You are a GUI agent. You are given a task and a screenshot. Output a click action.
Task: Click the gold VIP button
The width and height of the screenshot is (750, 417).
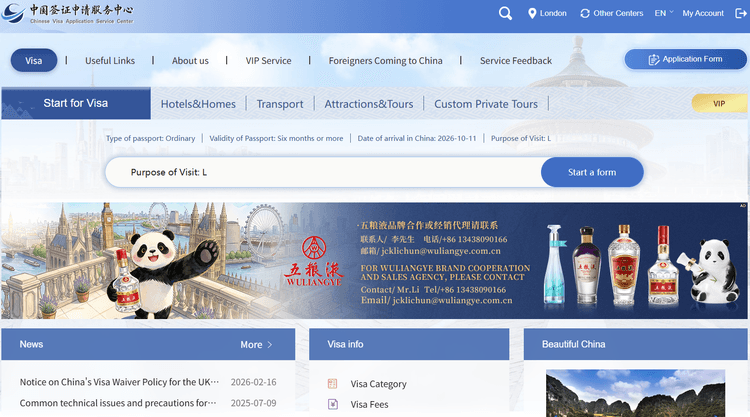coord(720,103)
